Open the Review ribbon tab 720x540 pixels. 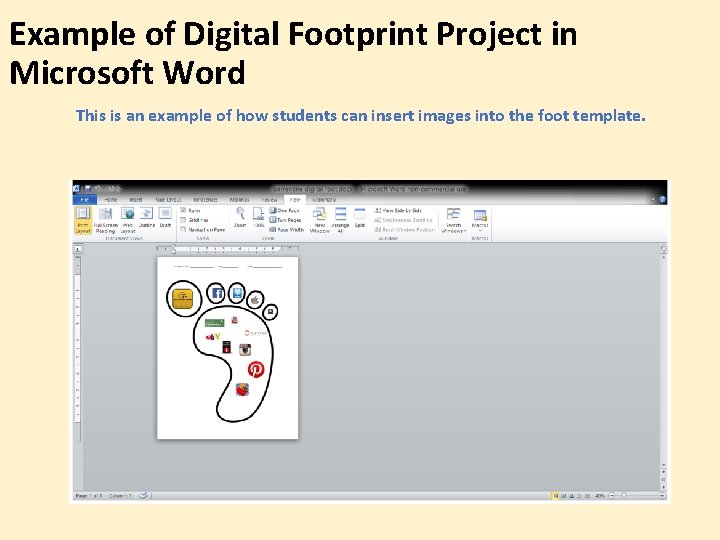pos(269,200)
